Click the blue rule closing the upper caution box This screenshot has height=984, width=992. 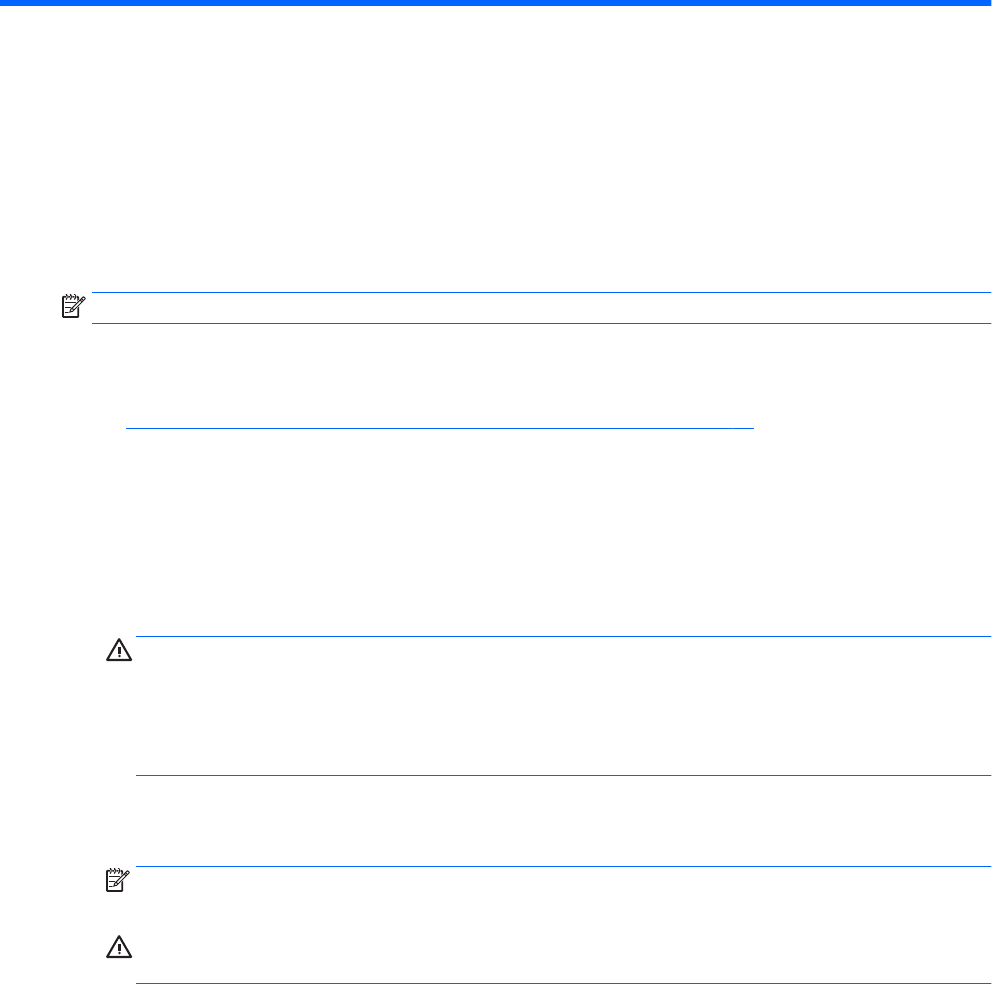tap(563, 775)
